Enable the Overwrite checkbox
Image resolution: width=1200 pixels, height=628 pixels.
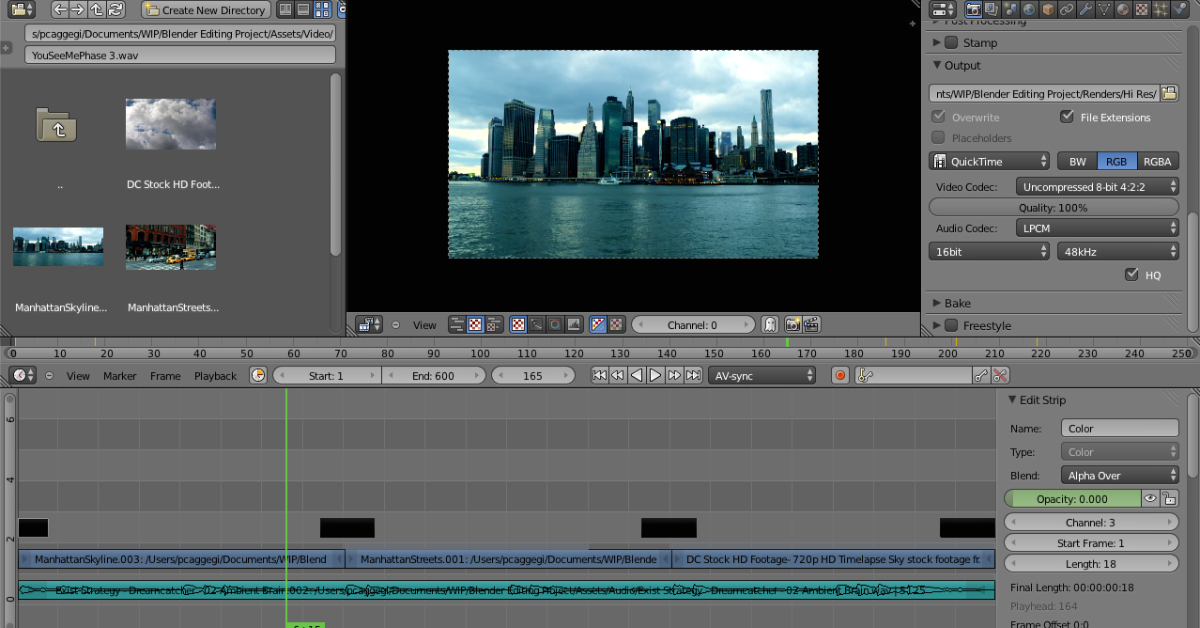(x=938, y=117)
